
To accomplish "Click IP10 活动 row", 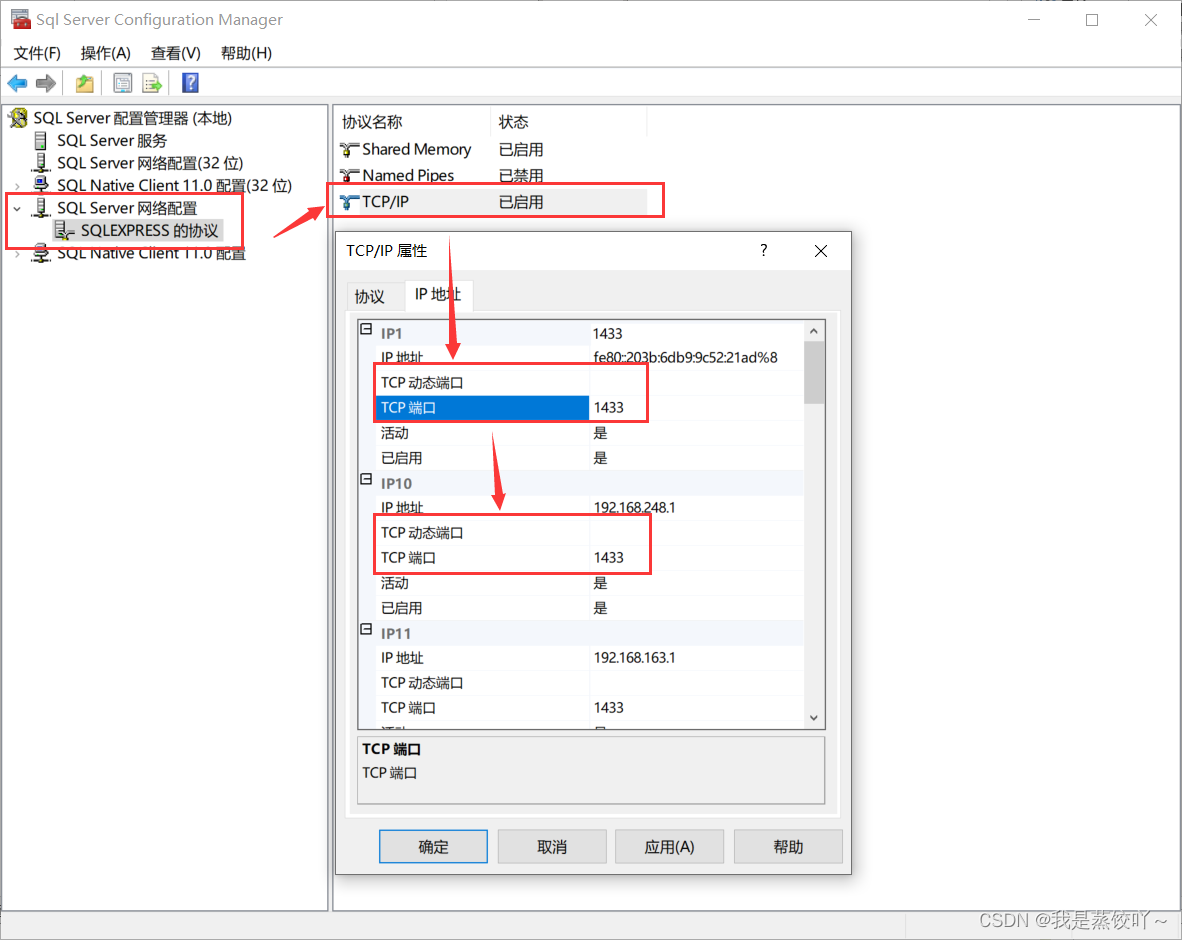I will click(x=589, y=583).
